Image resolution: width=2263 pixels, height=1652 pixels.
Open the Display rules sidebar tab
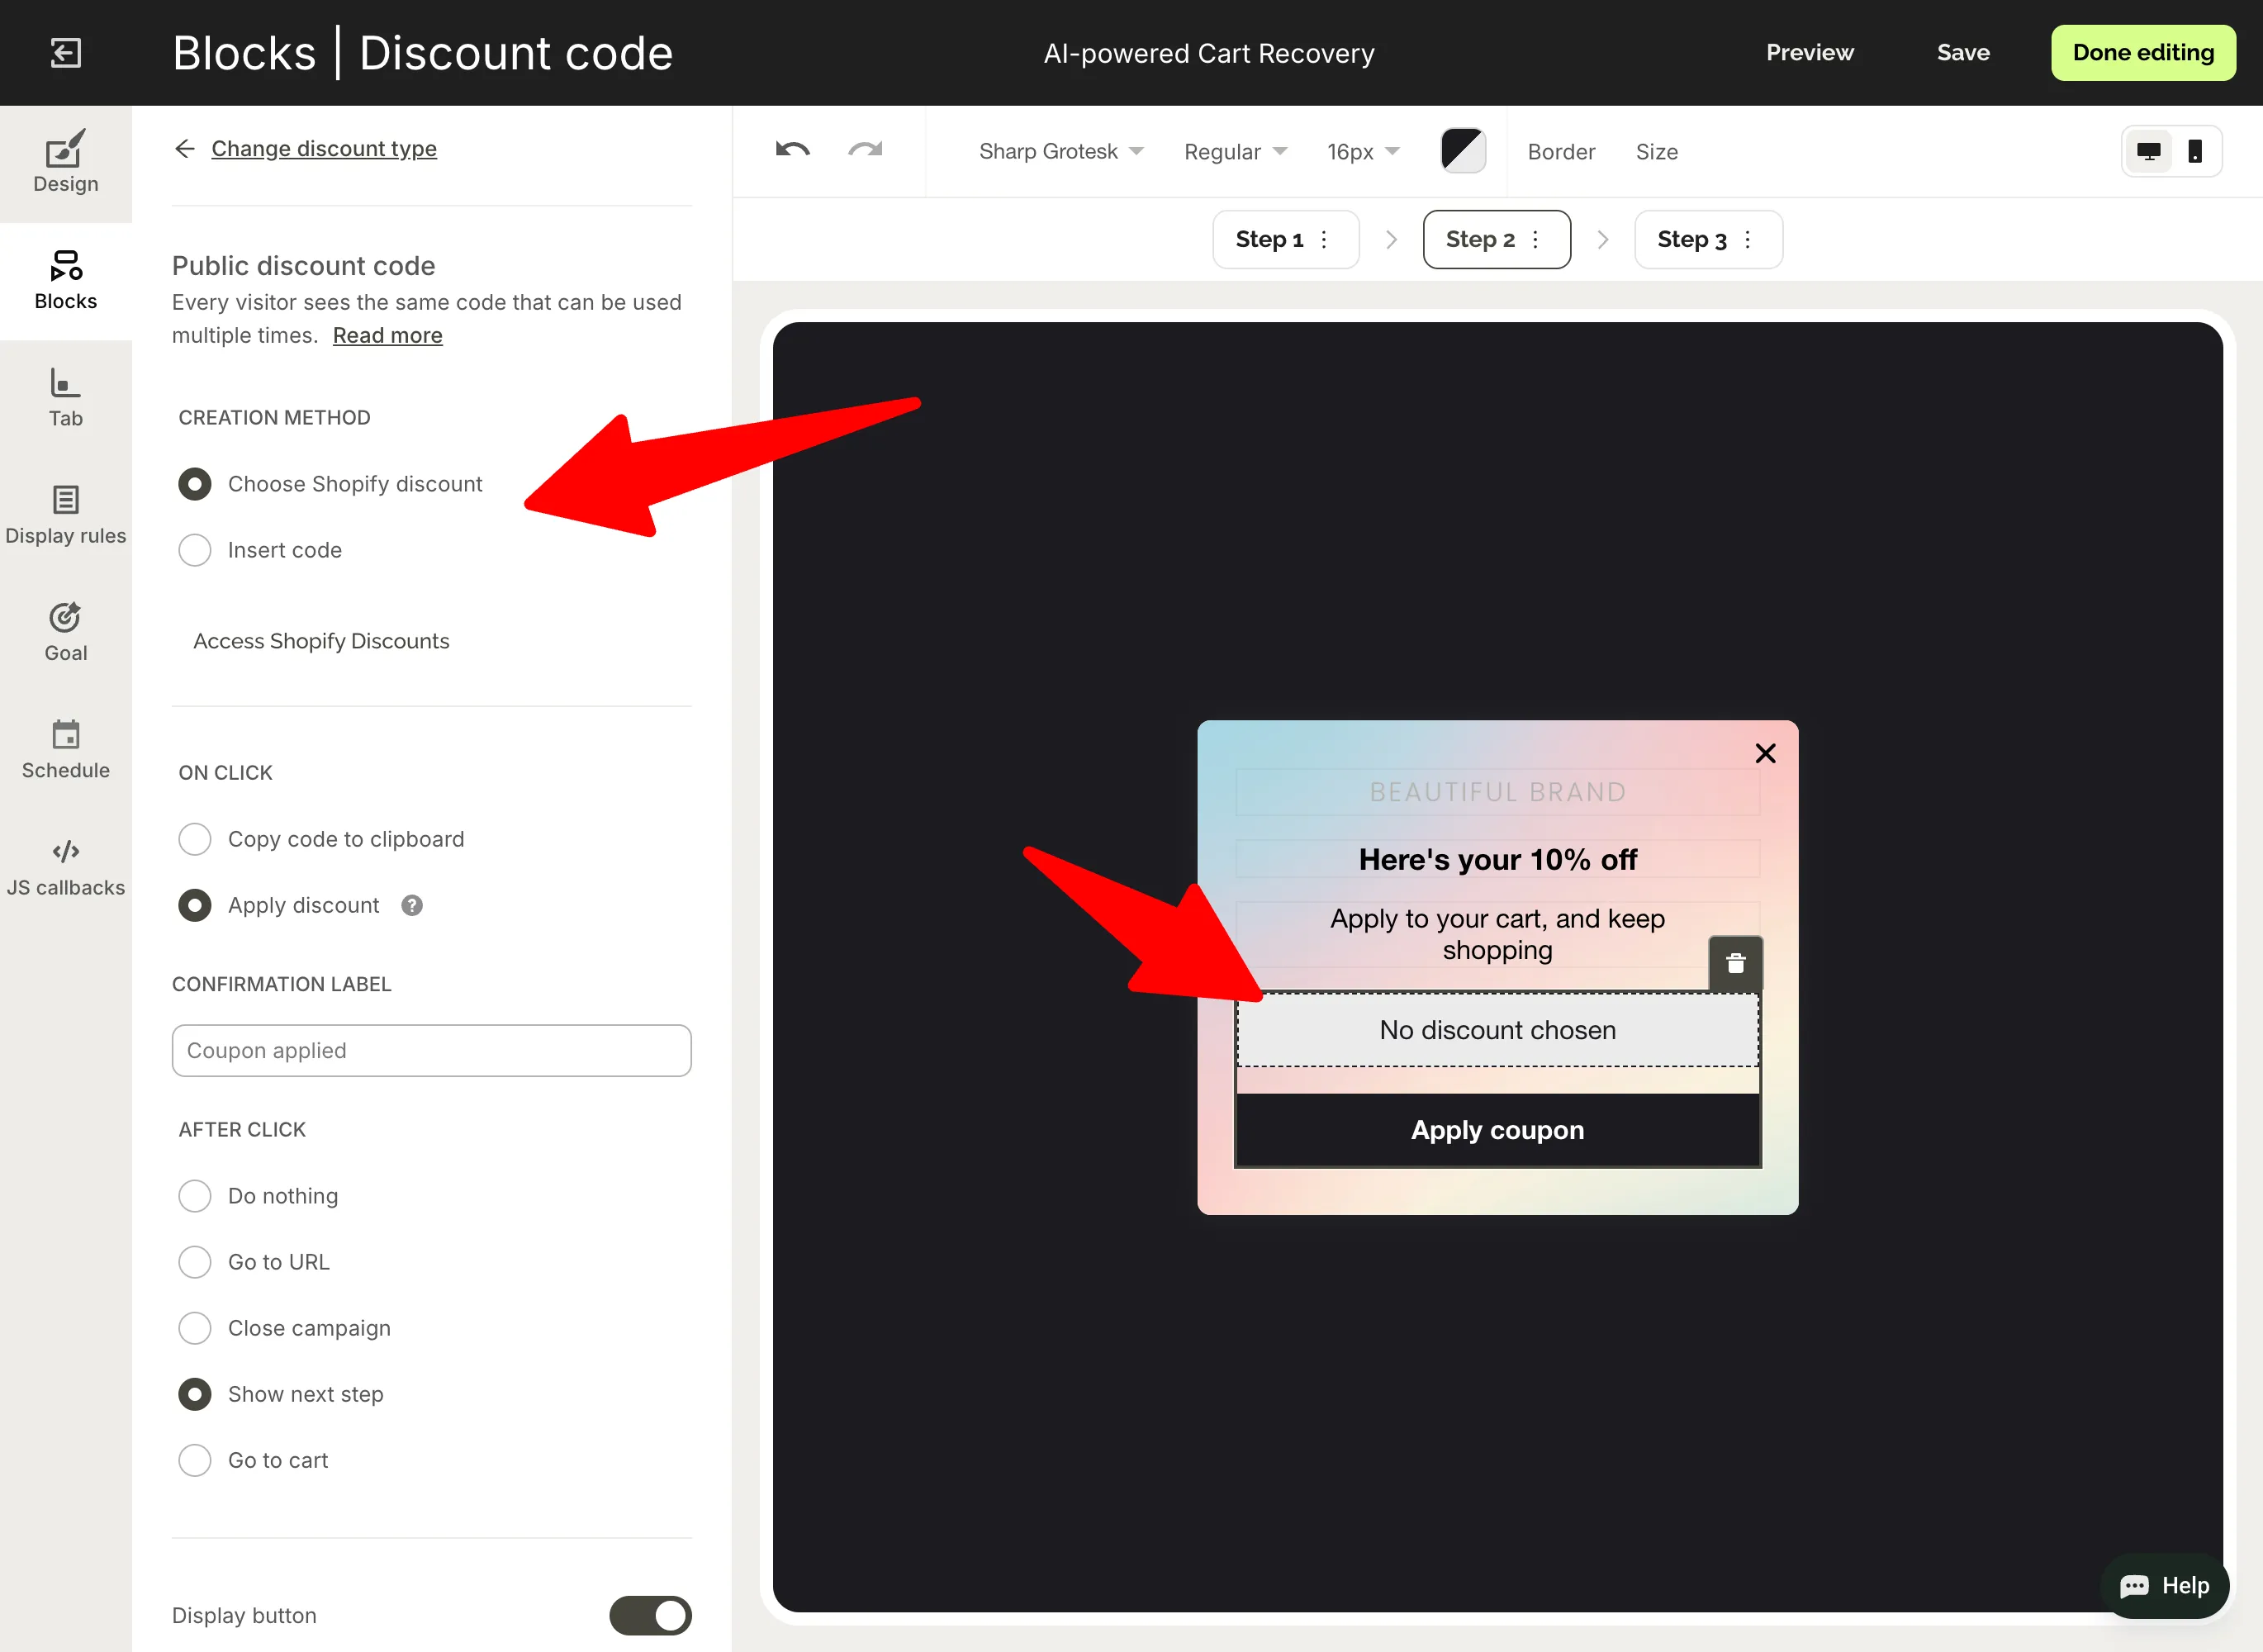coord(66,515)
